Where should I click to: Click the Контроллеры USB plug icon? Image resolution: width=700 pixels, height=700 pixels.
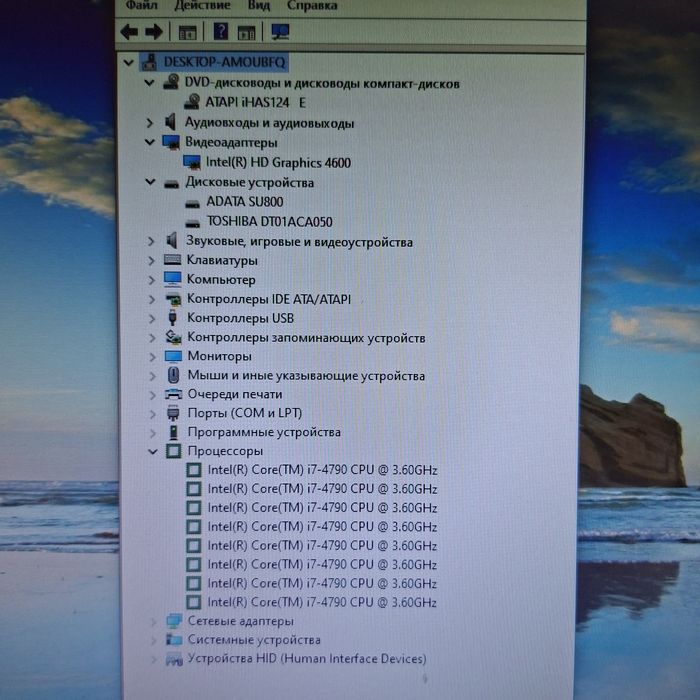pos(172,317)
